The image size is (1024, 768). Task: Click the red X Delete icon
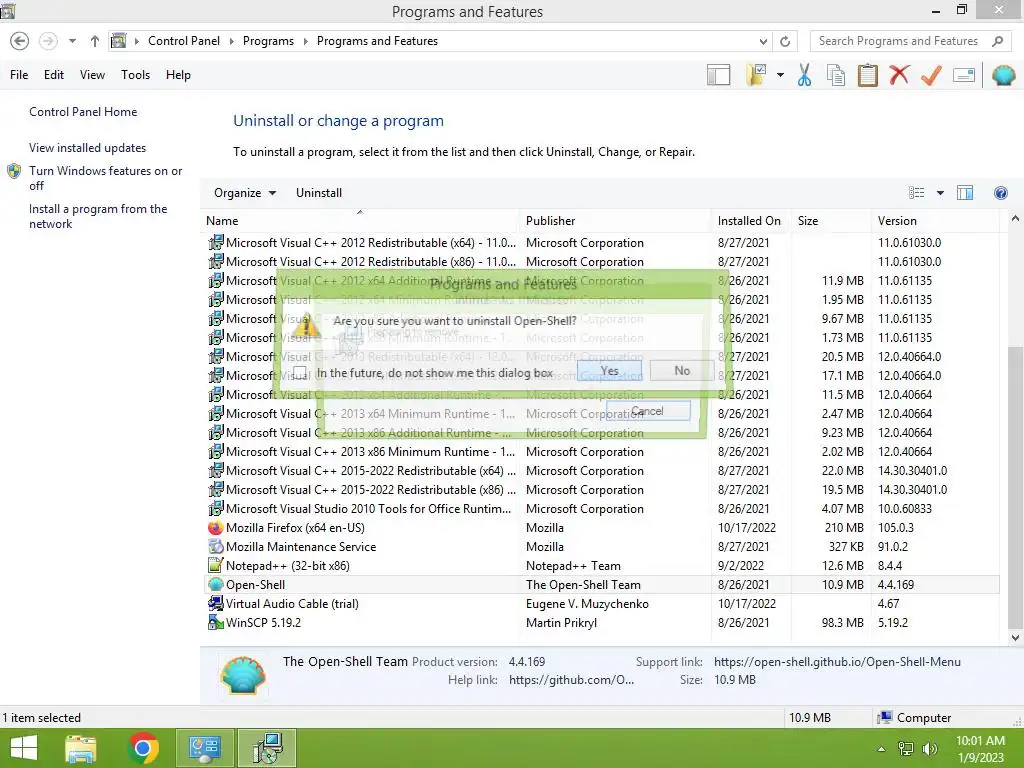pos(899,74)
